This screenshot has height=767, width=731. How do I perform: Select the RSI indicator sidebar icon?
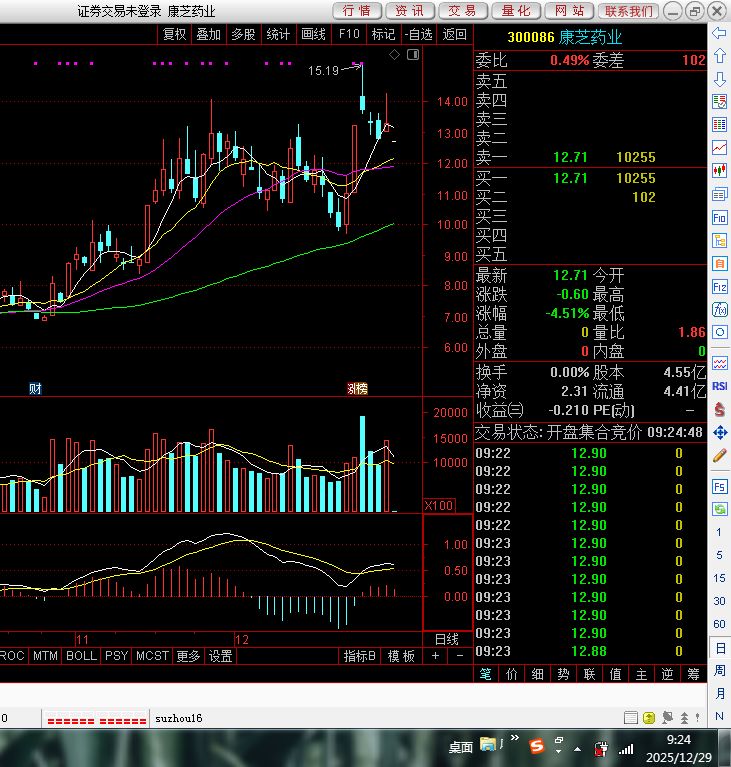click(719, 386)
